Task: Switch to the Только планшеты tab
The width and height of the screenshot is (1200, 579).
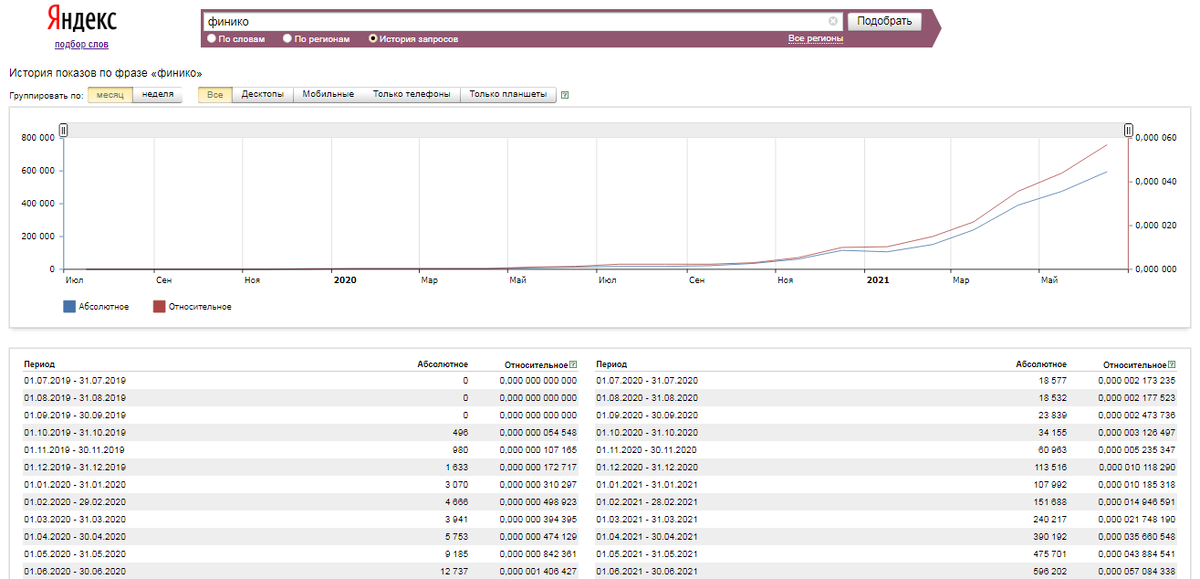Action: tap(508, 95)
